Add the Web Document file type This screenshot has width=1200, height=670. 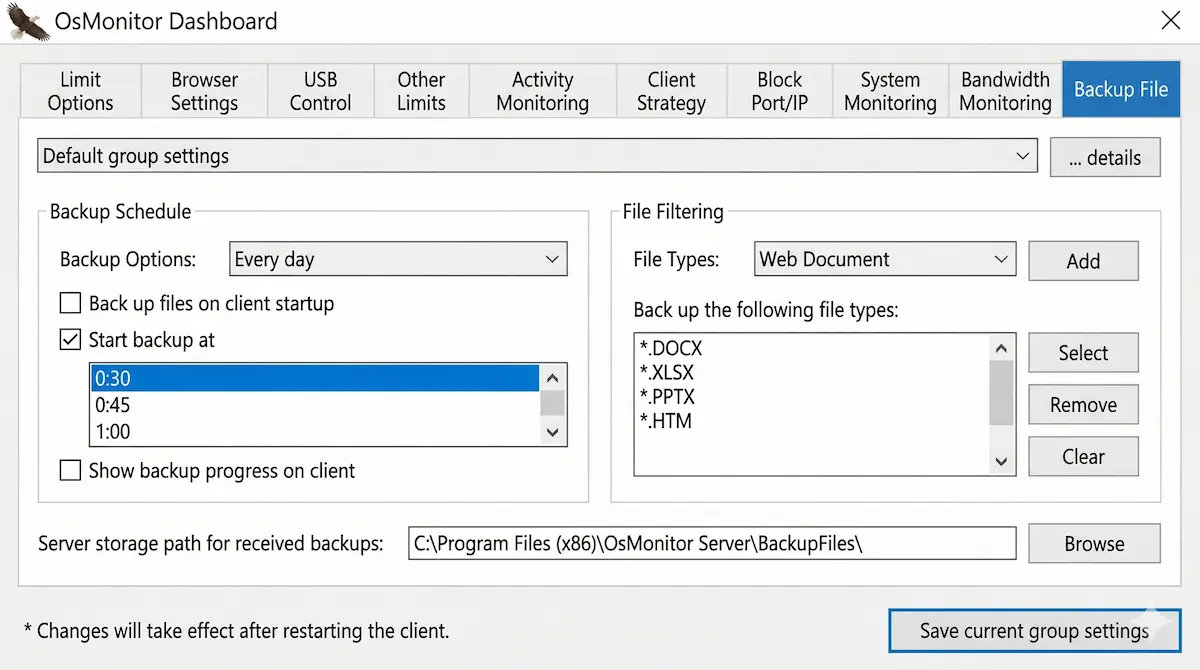click(x=1083, y=260)
